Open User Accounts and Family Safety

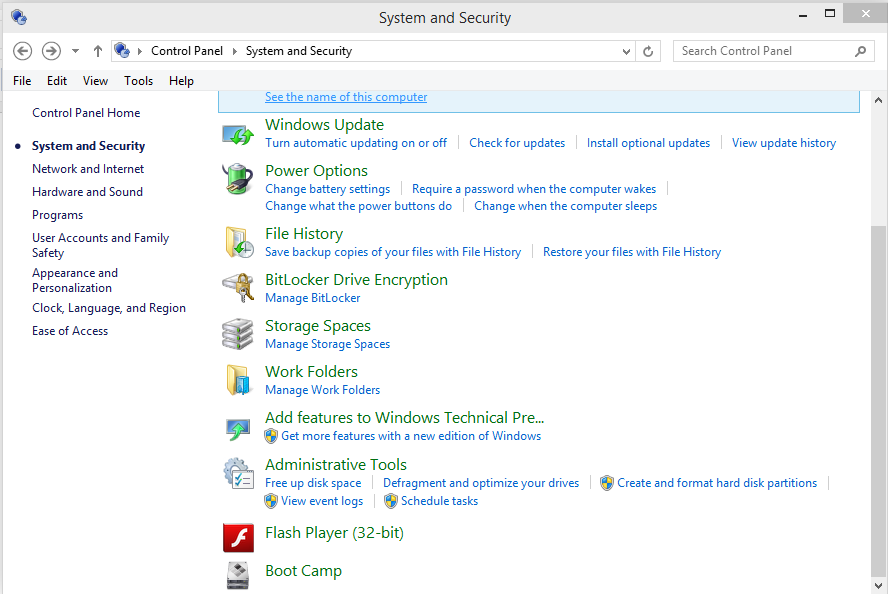tap(100, 245)
